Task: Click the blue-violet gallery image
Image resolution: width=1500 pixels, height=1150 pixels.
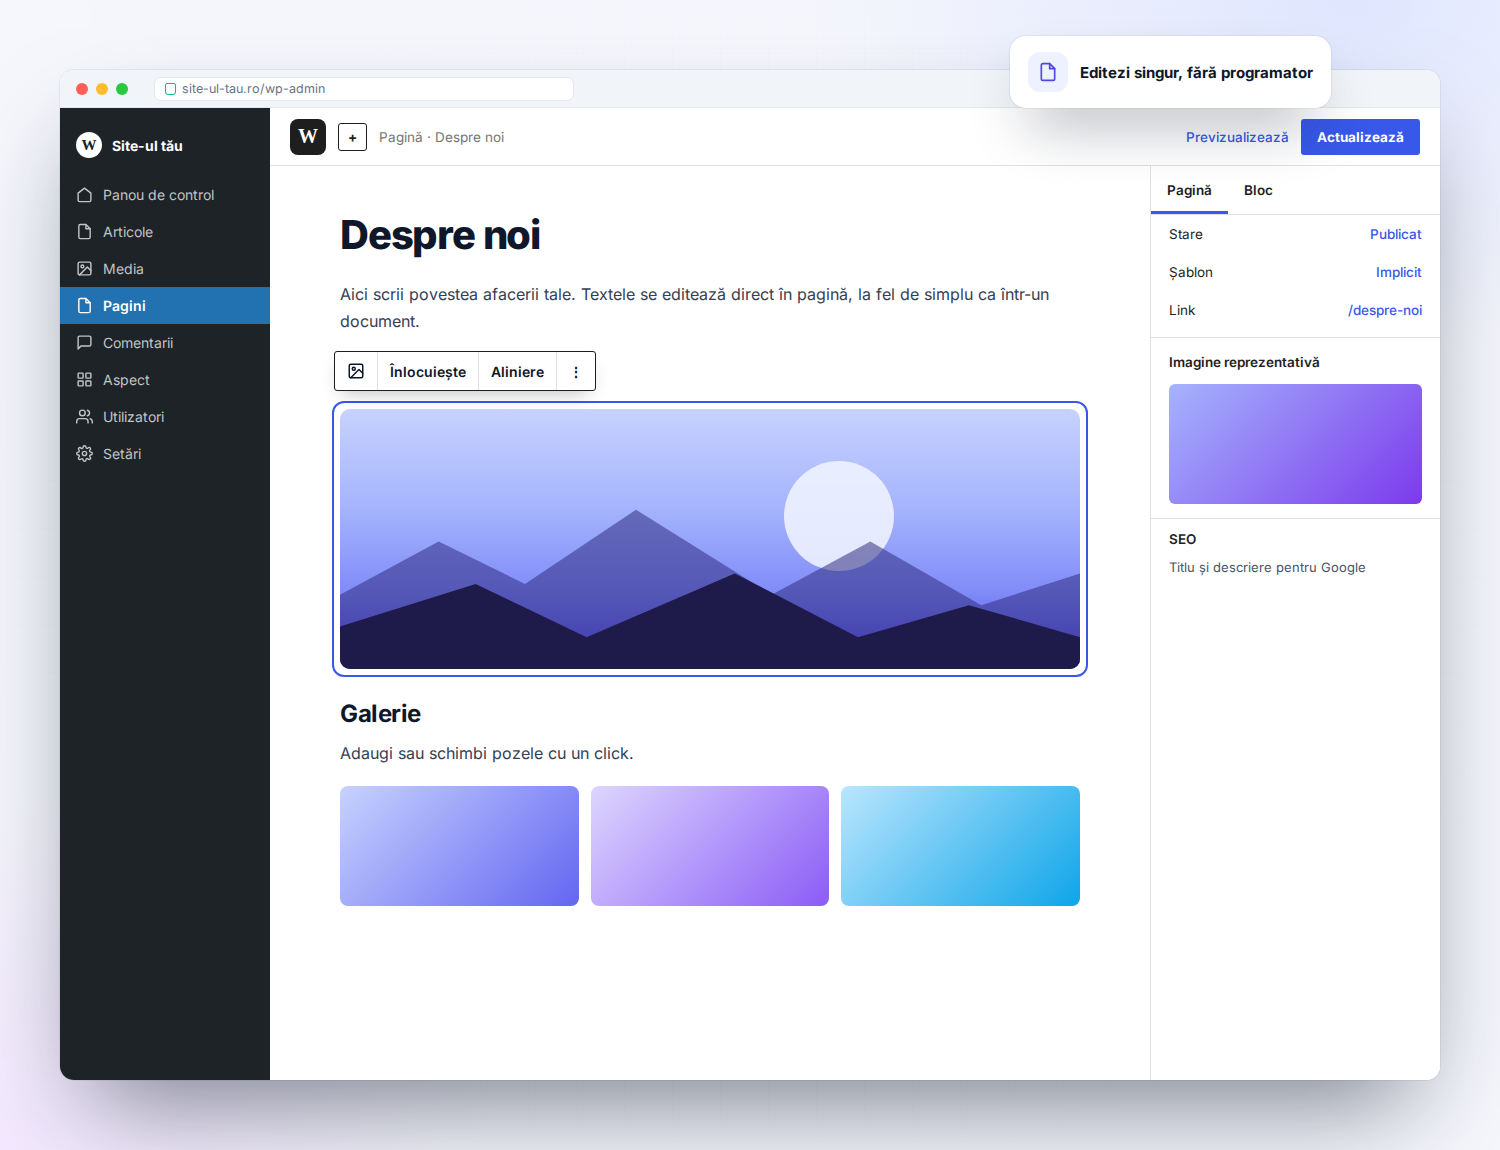Action: pyautogui.click(x=459, y=846)
